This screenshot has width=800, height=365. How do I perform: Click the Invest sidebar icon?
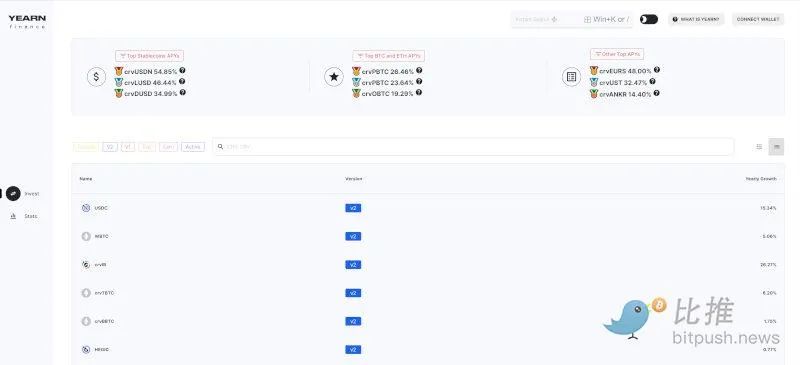pos(13,193)
